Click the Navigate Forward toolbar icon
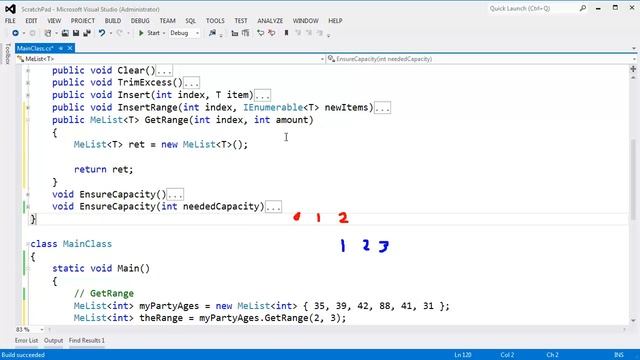Screen dimensions: 640x360 point(33,33)
